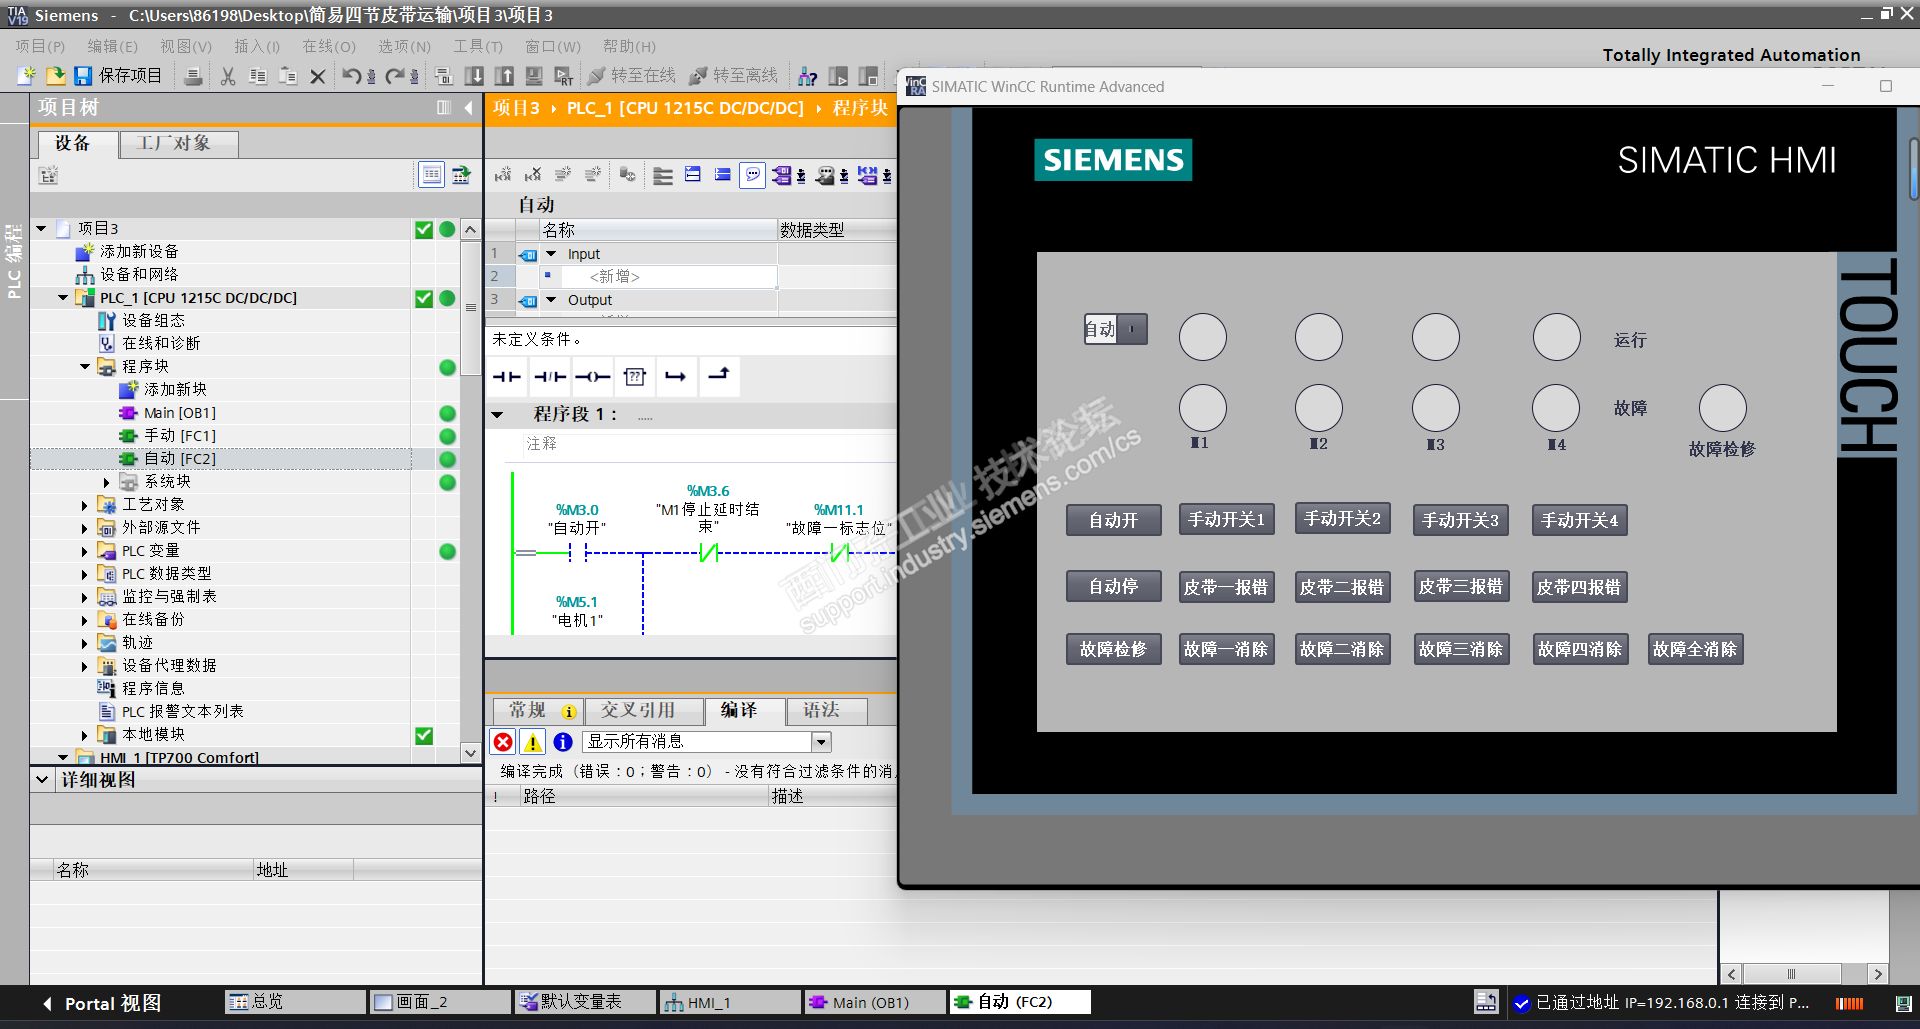
Task: Collapse the project tree panel arrow
Action: pyautogui.click(x=468, y=107)
